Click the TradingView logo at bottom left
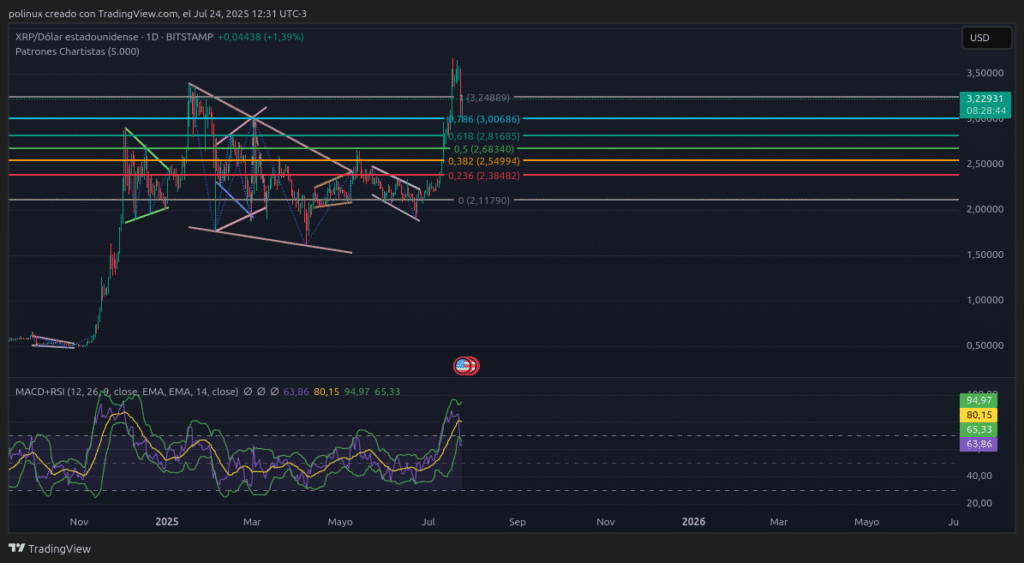Image resolution: width=1024 pixels, height=563 pixels. click(x=49, y=548)
